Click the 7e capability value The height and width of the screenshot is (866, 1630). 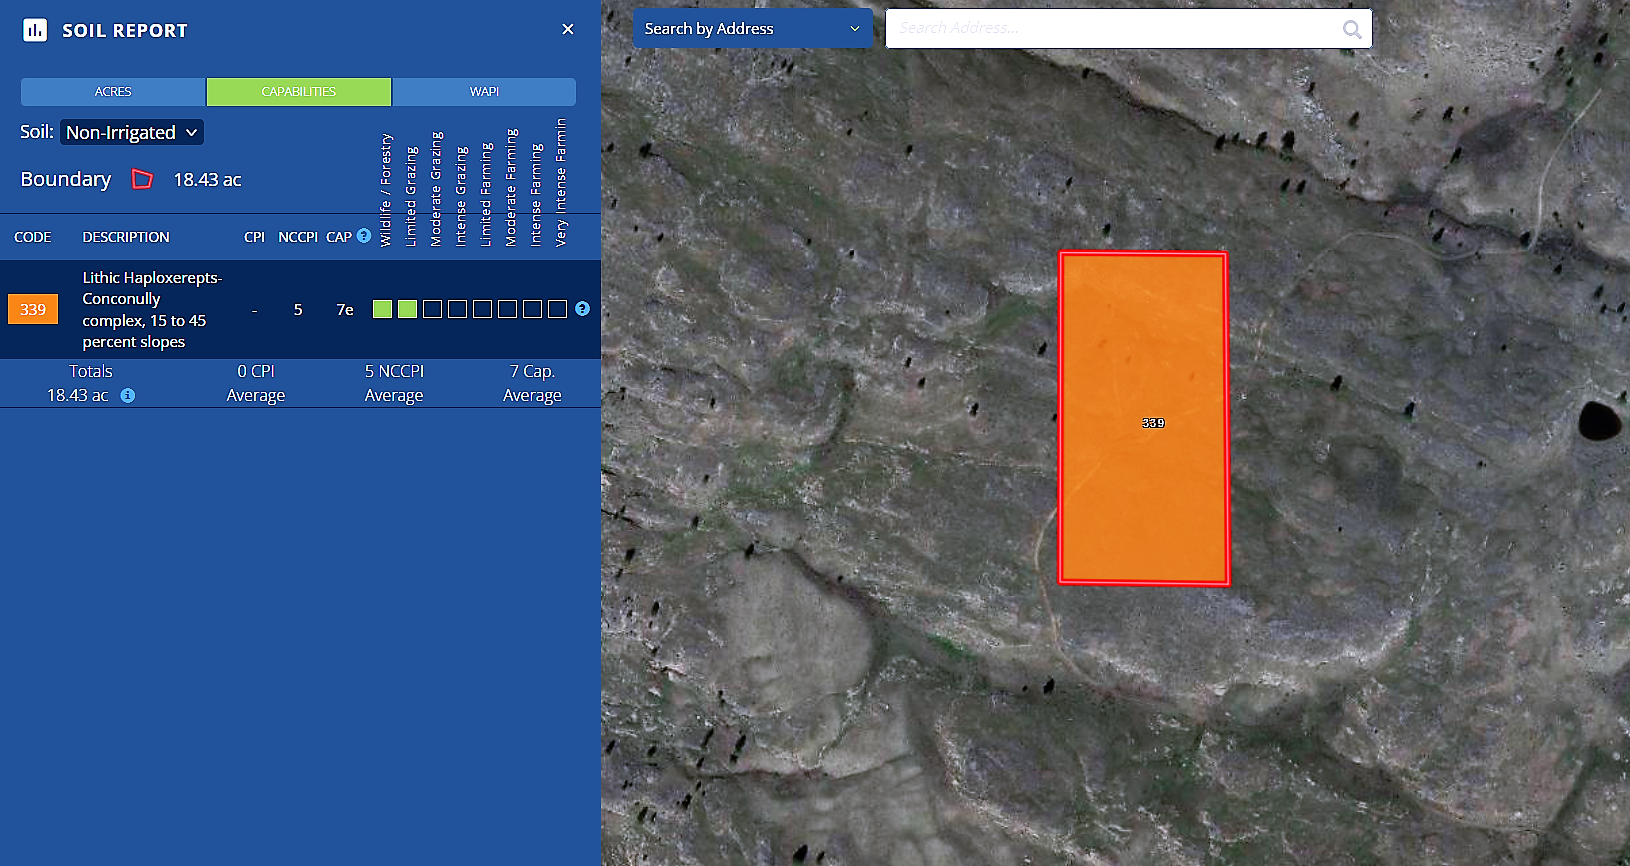tap(345, 310)
